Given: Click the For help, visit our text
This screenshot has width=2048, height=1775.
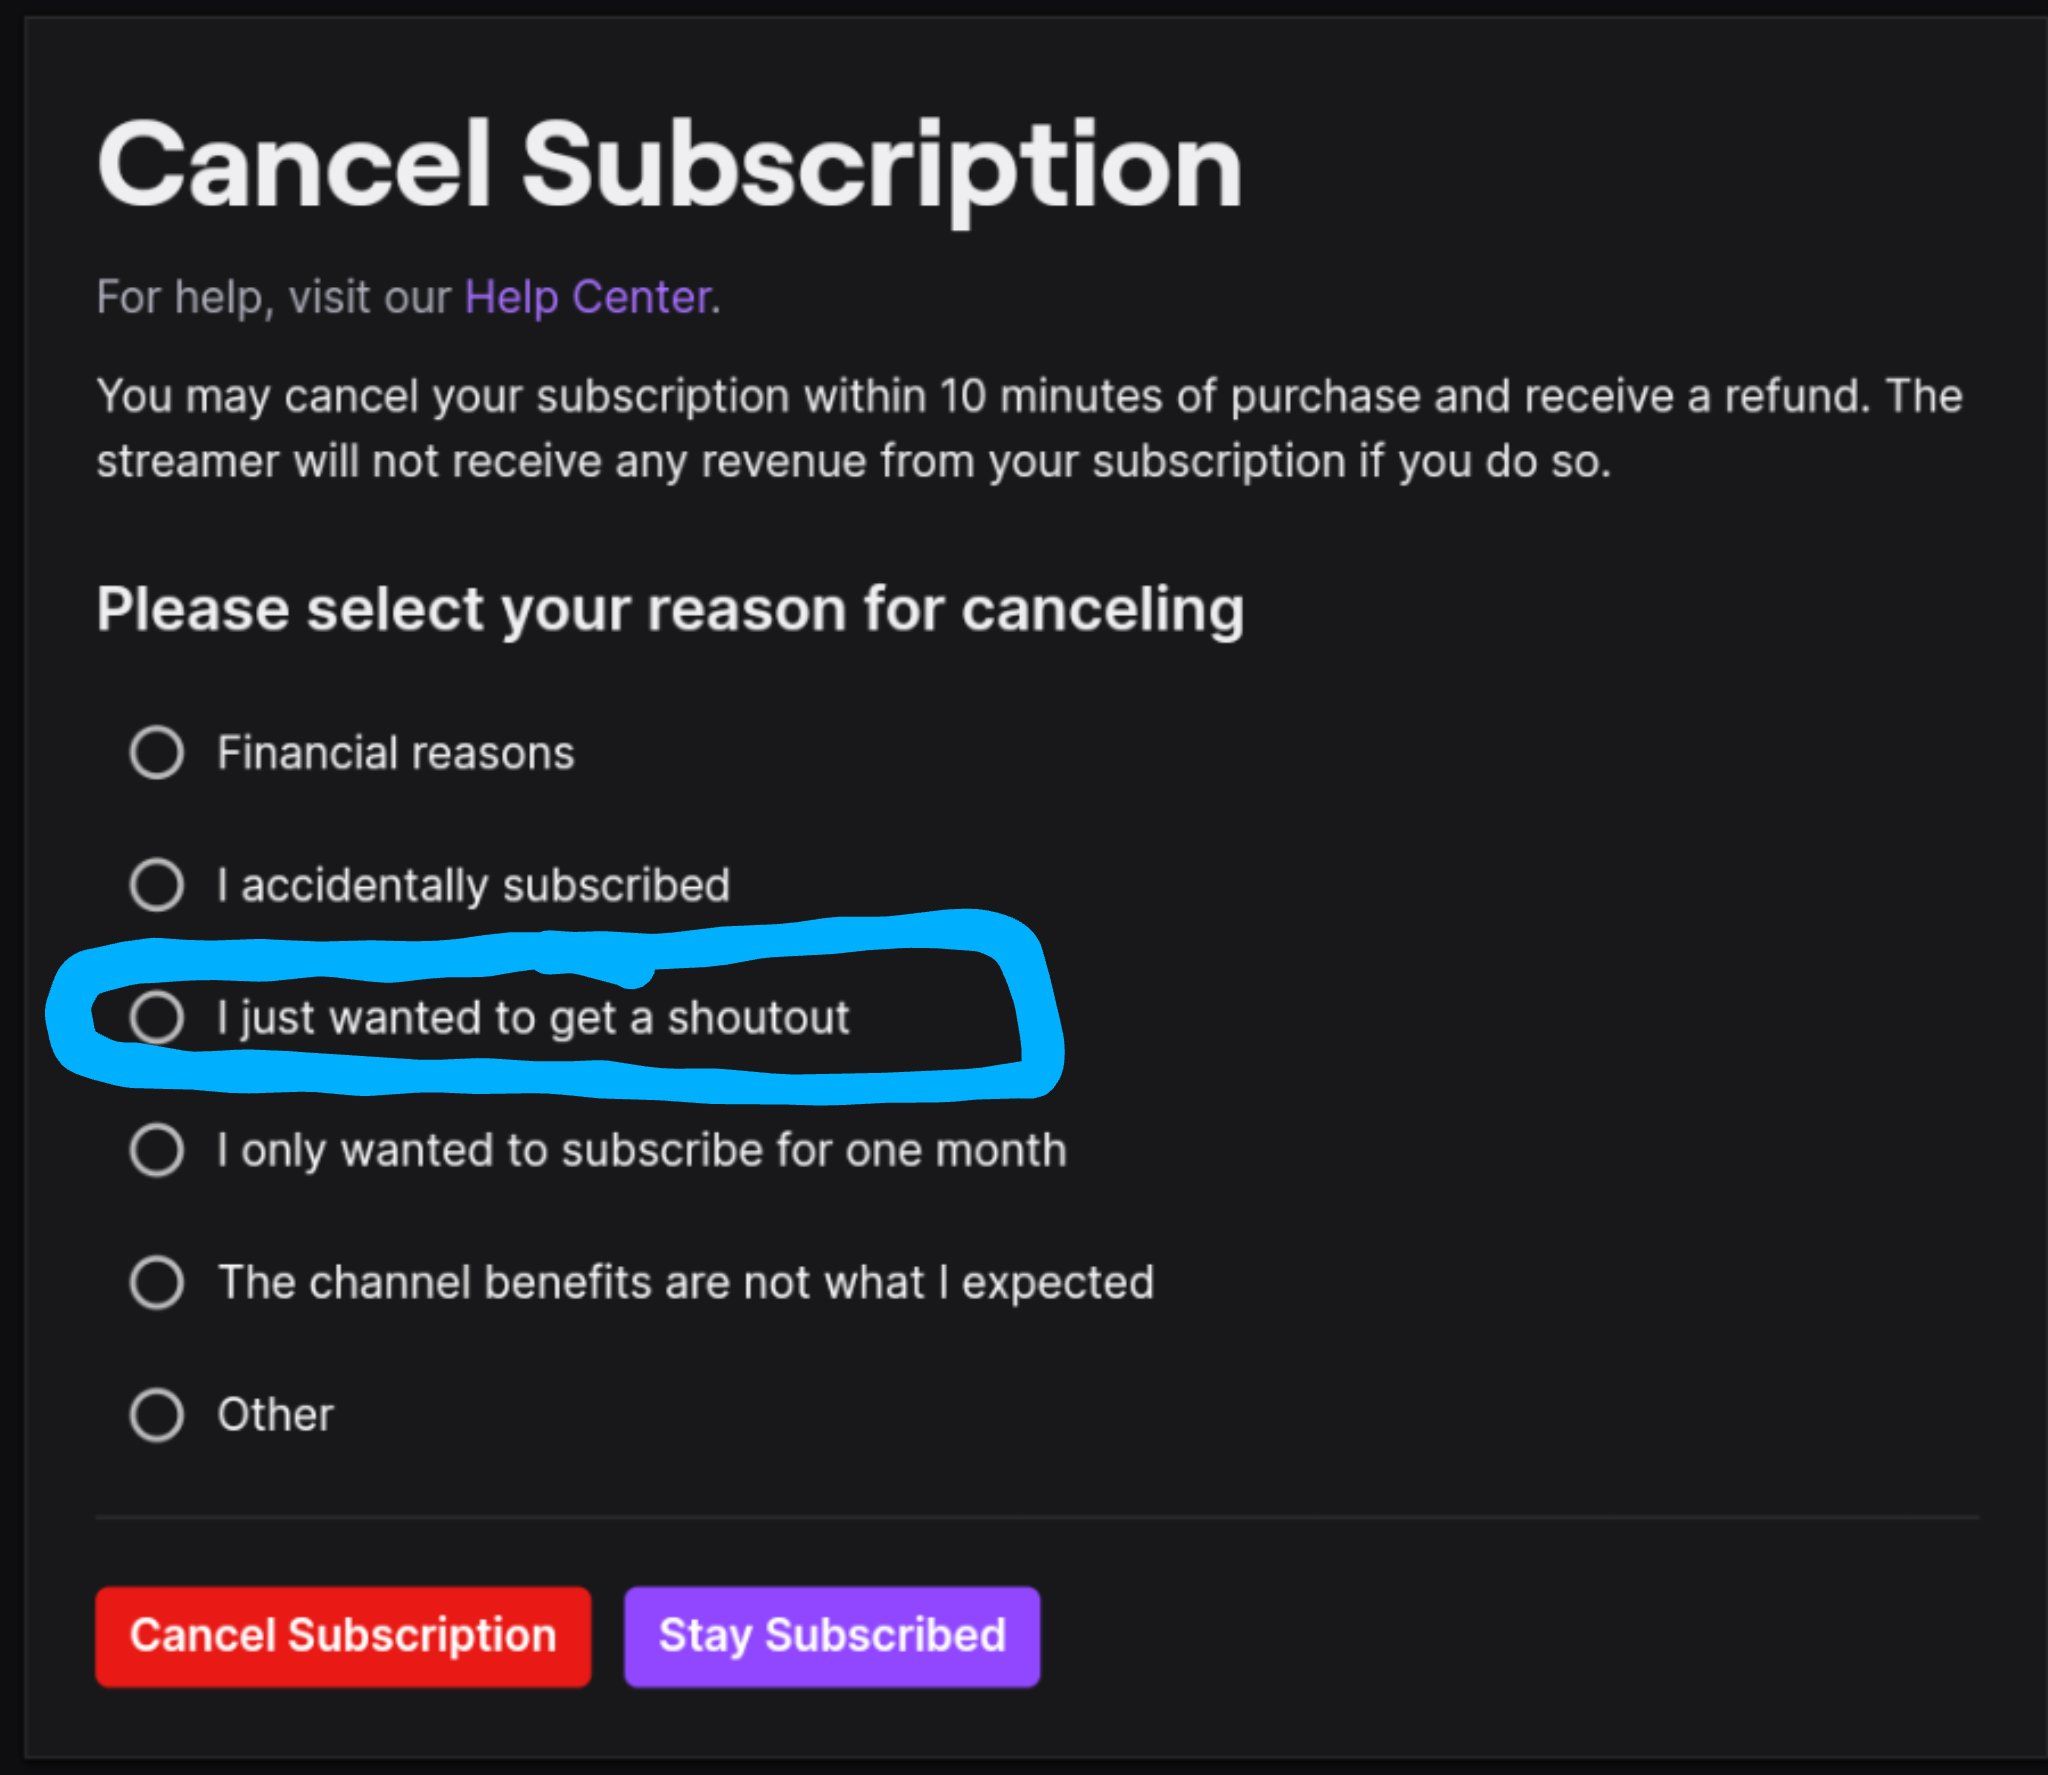Looking at the screenshot, I should (x=274, y=297).
